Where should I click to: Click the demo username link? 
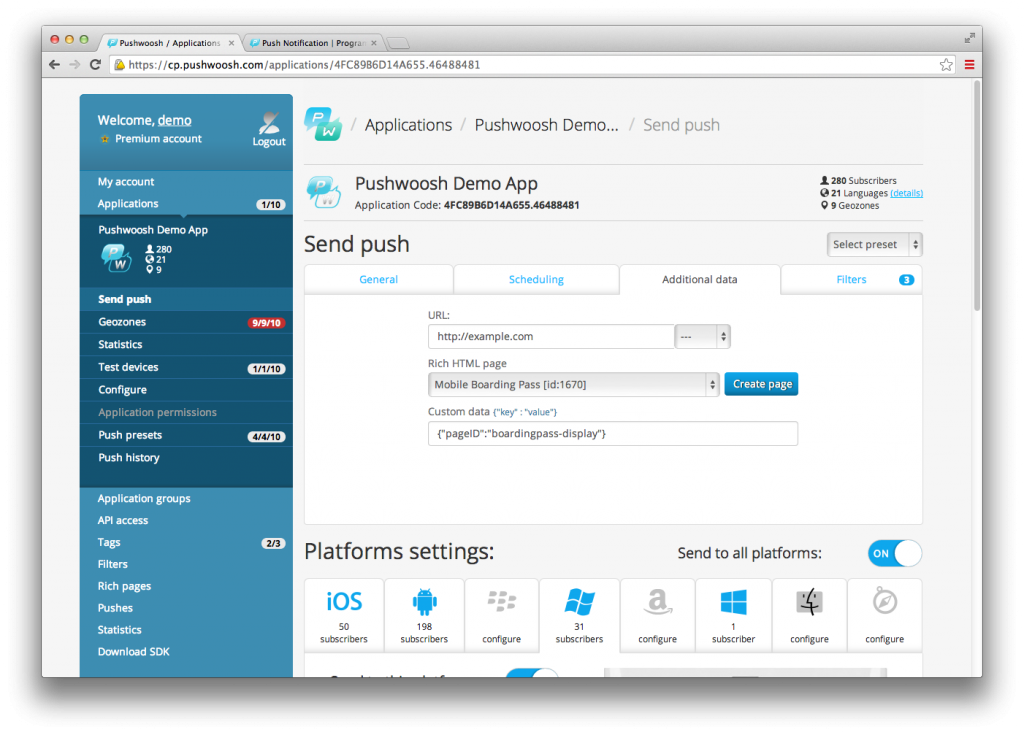point(174,120)
